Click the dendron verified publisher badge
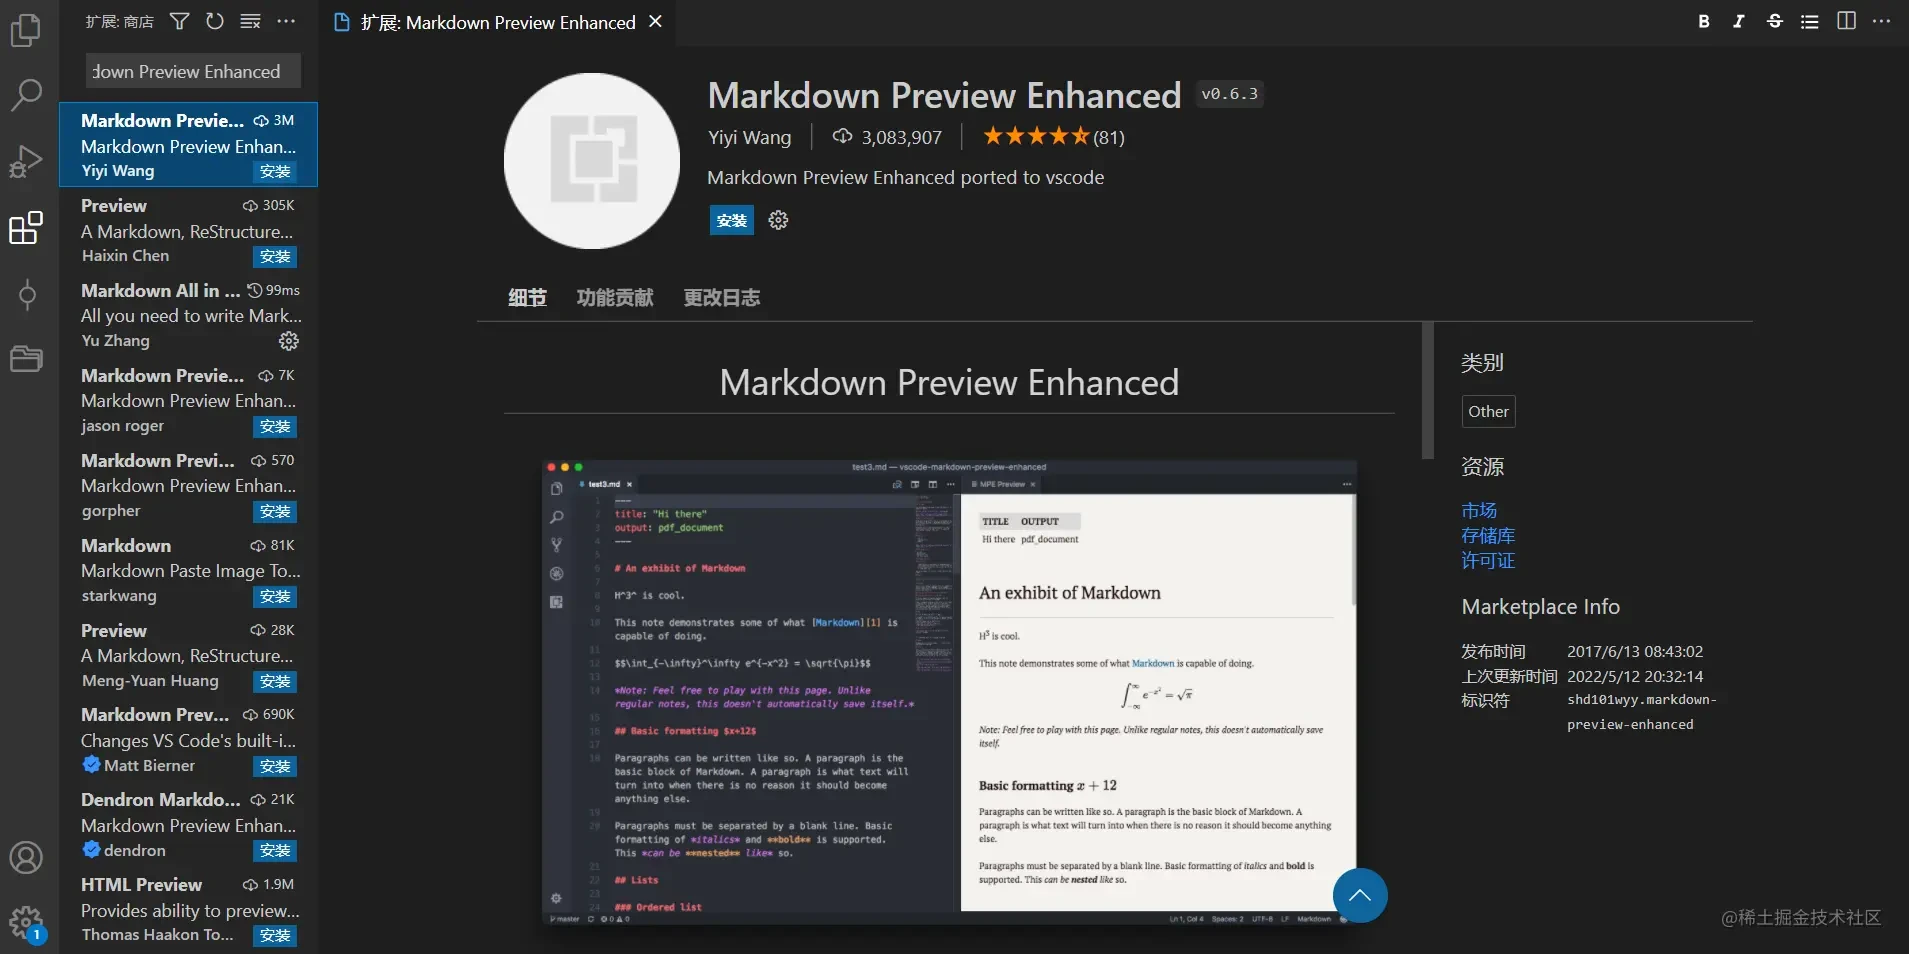The image size is (1909, 954). point(91,849)
